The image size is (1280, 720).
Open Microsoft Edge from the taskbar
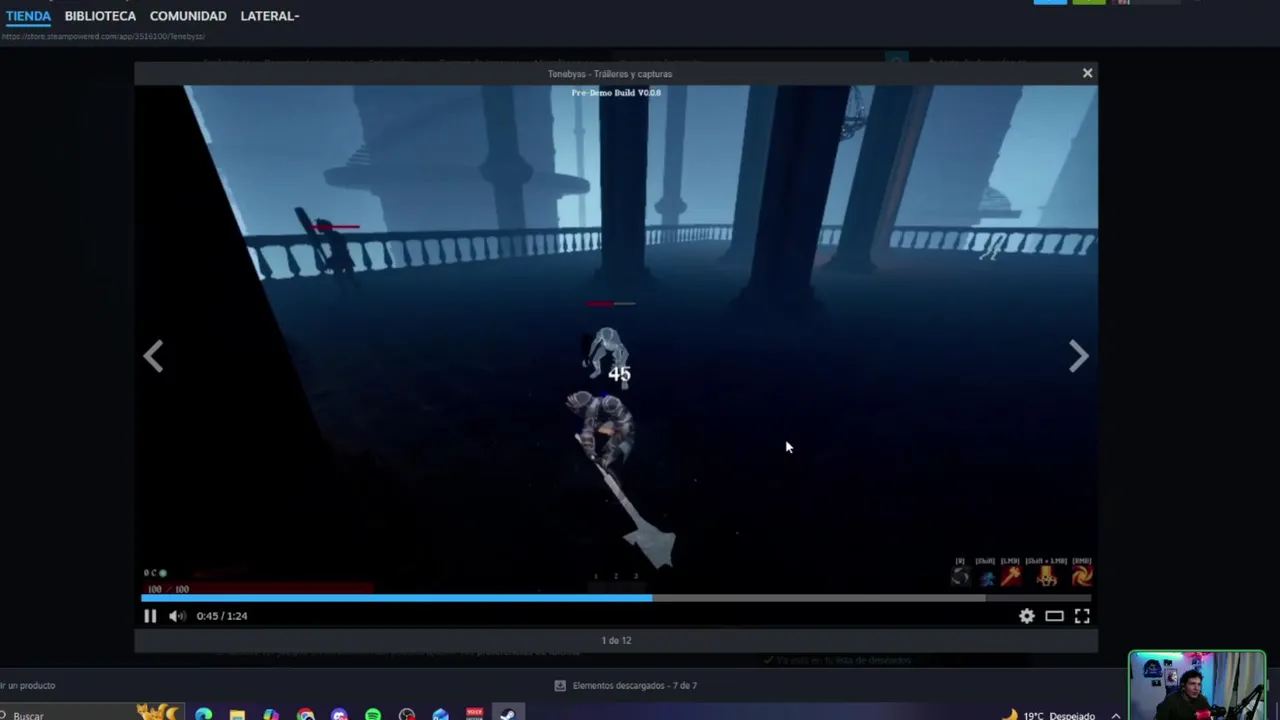pos(204,714)
